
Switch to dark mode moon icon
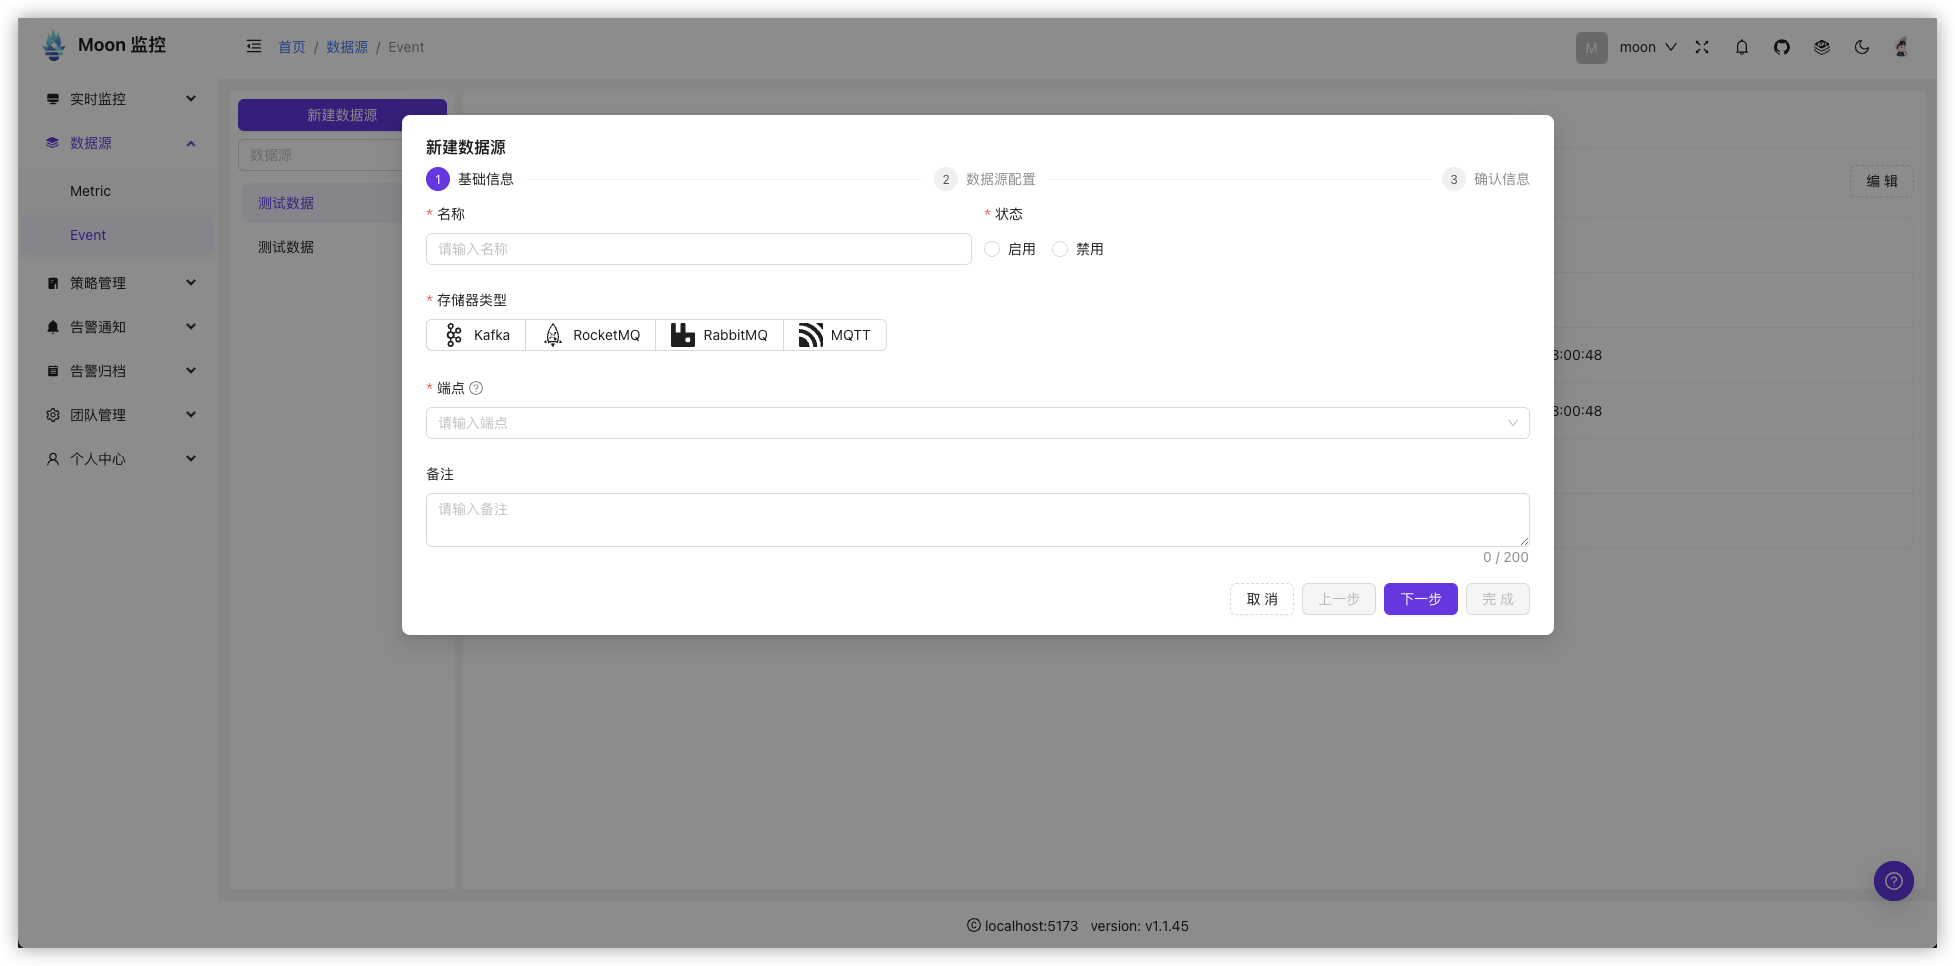pyautogui.click(x=1862, y=47)
